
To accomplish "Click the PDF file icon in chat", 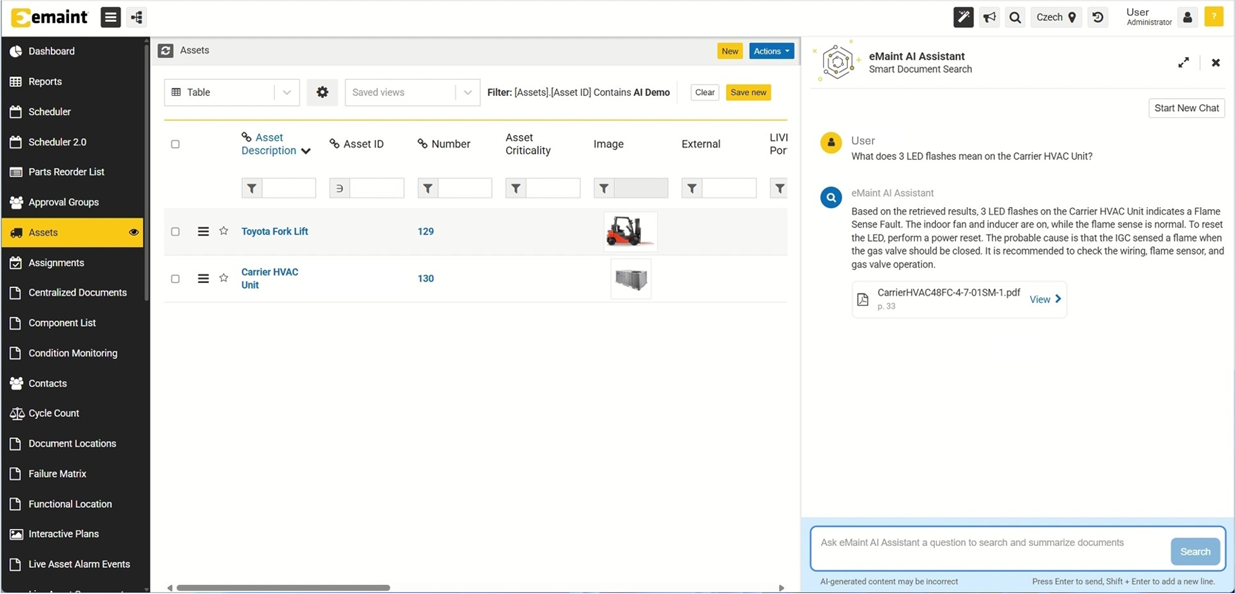I will pos(863,299).
